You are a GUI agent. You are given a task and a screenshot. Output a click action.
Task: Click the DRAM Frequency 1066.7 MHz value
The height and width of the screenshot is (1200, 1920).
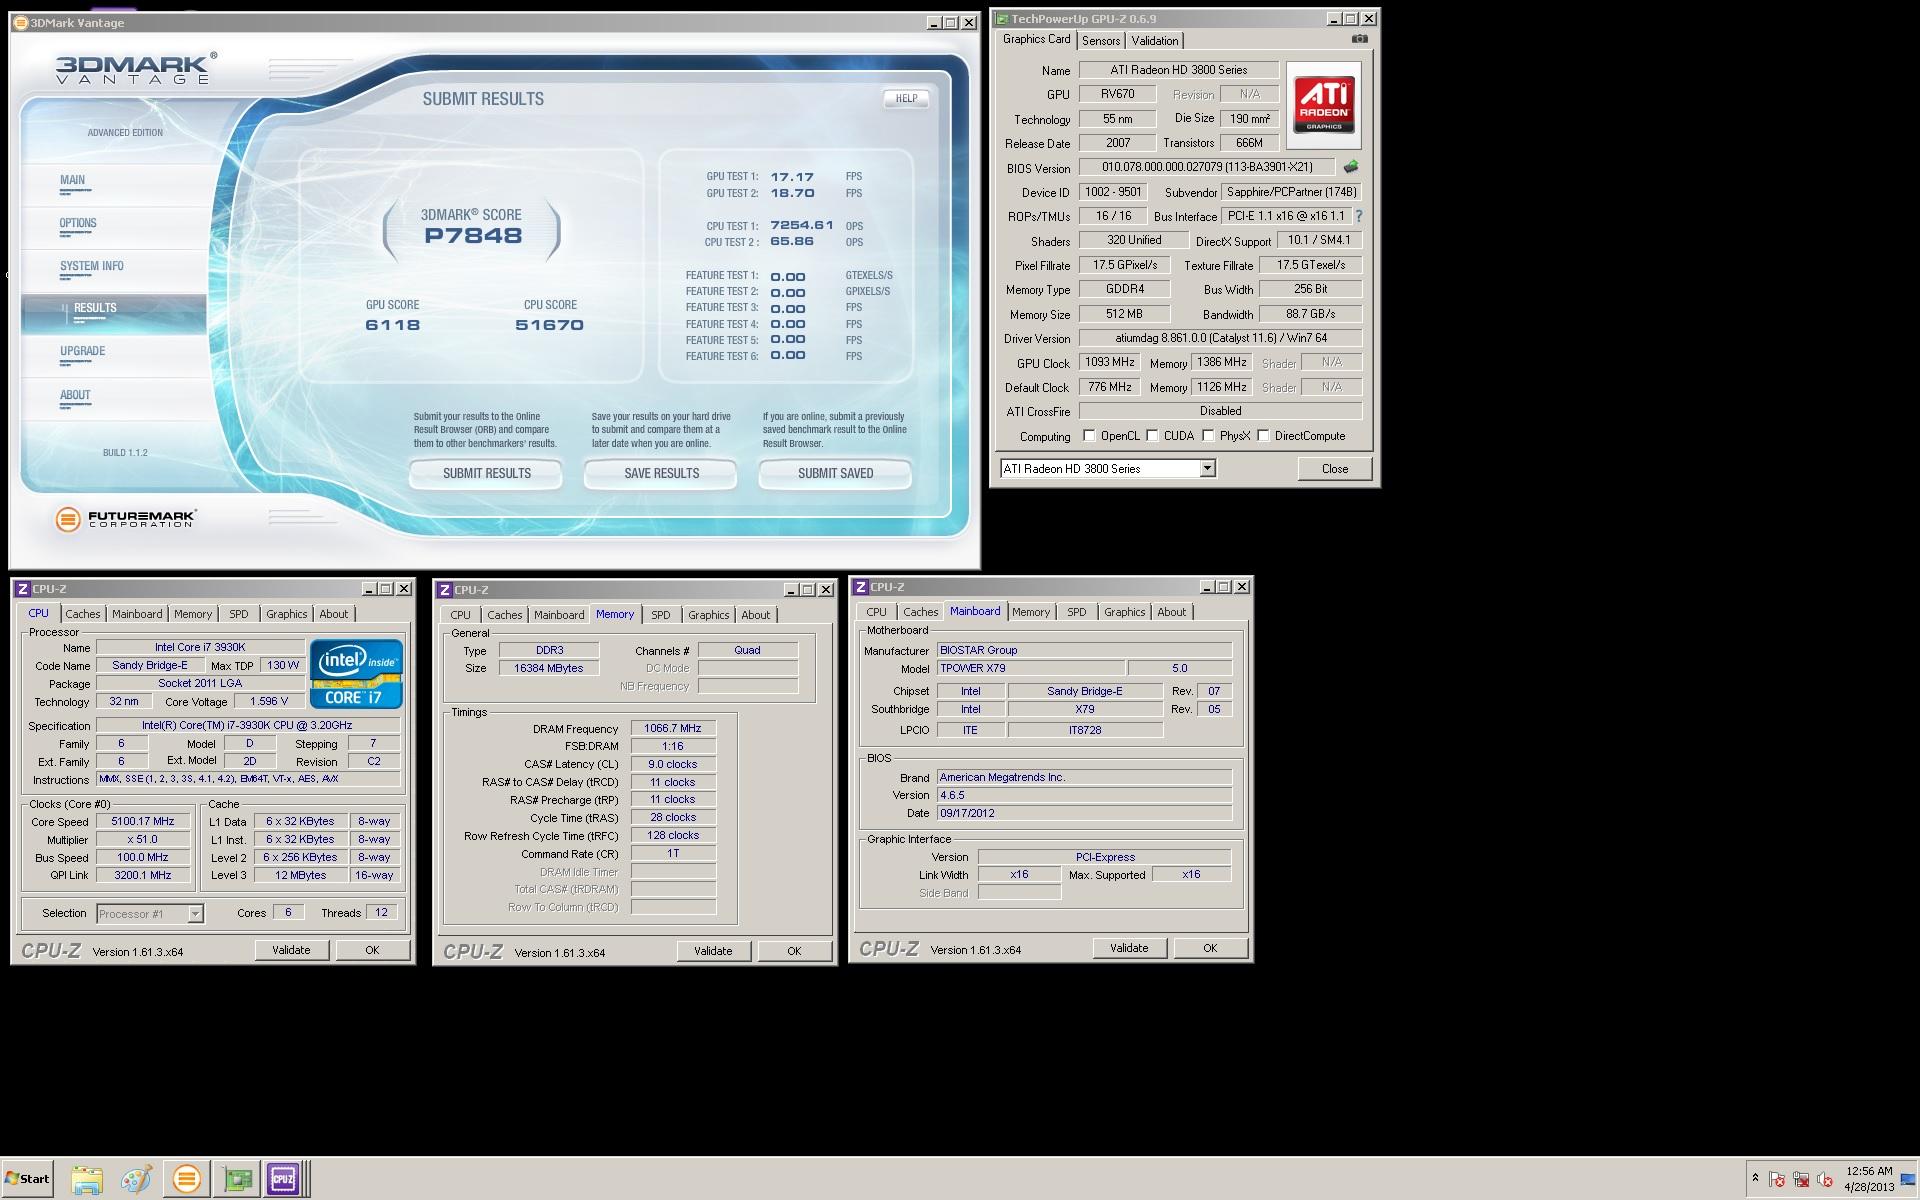(x=673, y=728)
